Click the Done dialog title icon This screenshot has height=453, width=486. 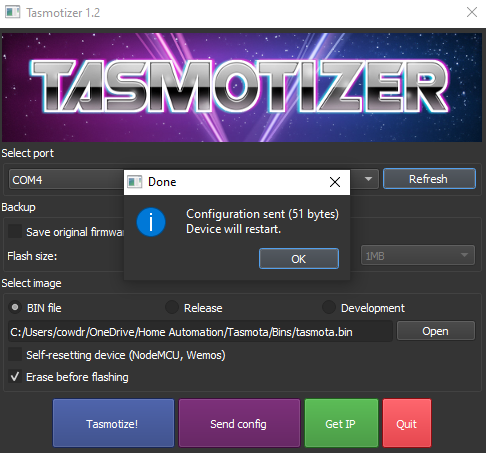(x=135, y=182)
